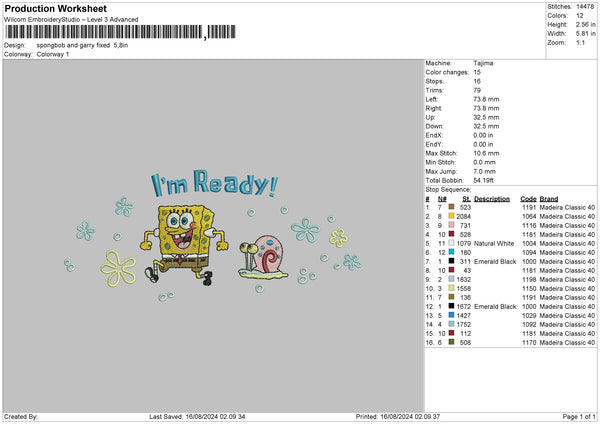Click the Stitches count value 14478
Image resolution: width=600 pixels, height=424 pixels.
coord(585,6)
